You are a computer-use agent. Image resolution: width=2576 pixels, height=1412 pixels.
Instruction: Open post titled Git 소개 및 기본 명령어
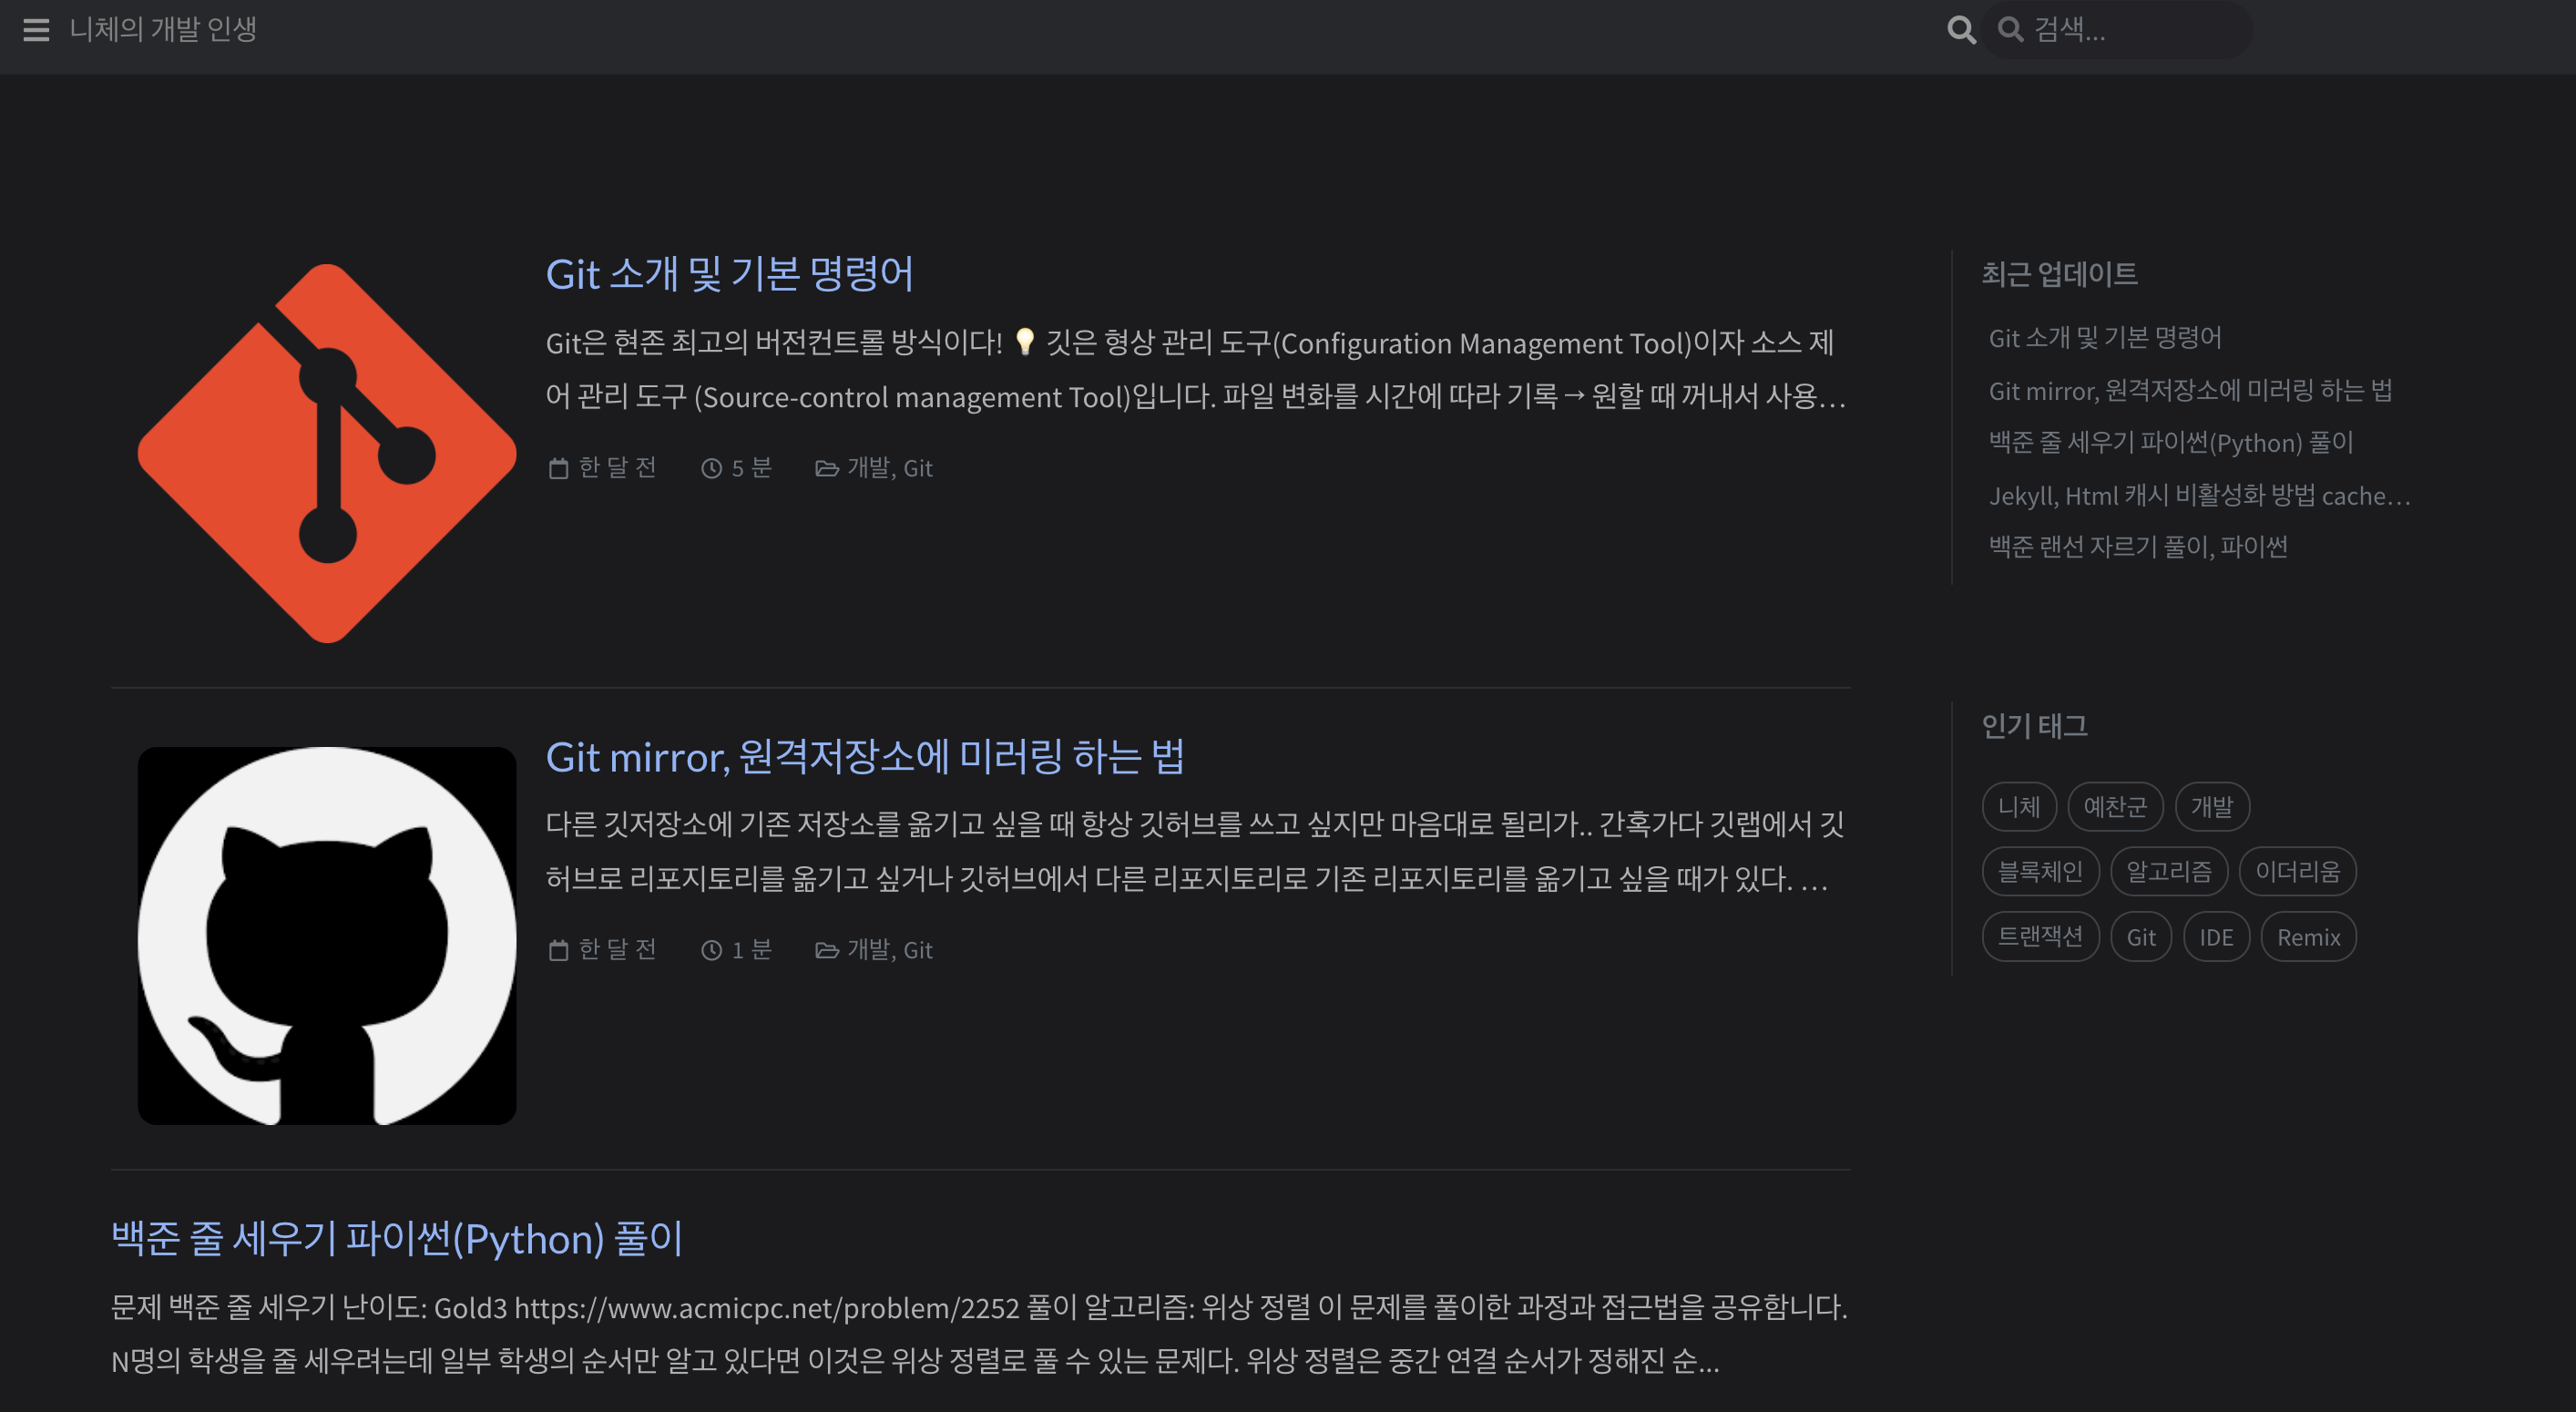729,274
